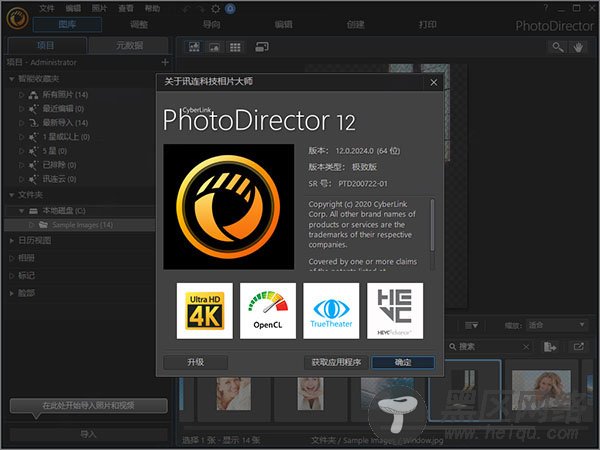Click the OpenCL badge icon
The width and height of the screenshot is (600, 450).
[268, 311]
